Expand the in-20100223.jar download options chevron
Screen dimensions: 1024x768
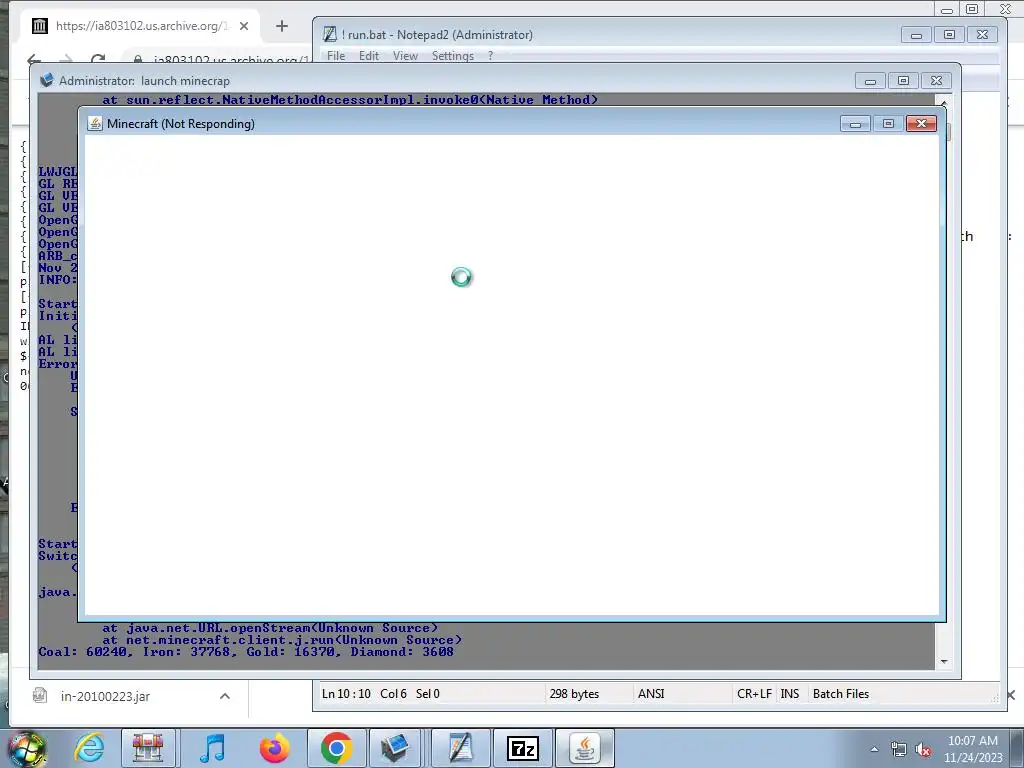tap(225, 696)
